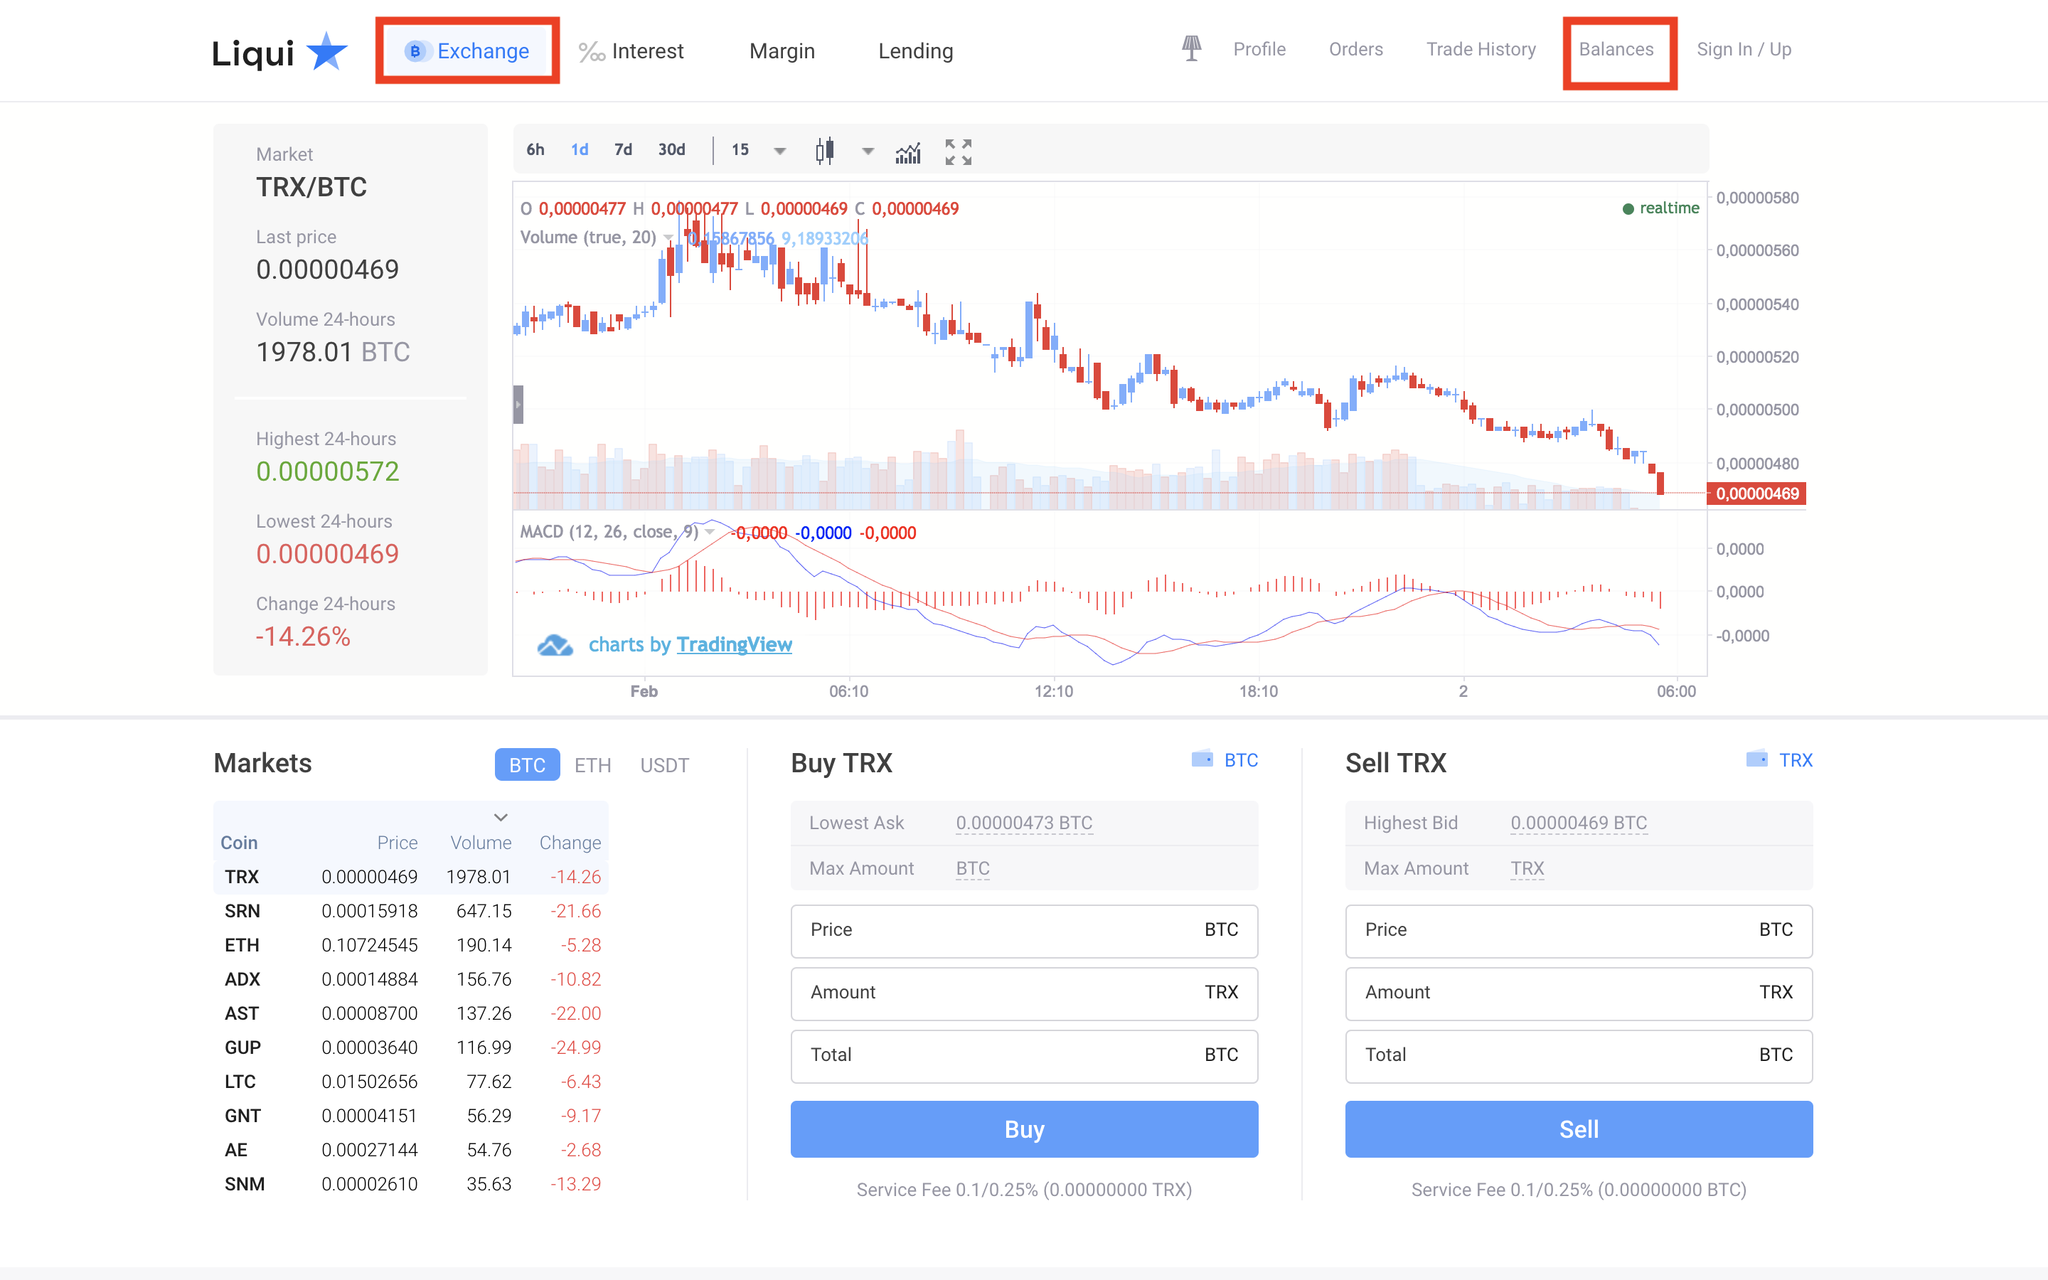Focus the Sell Total input field
Screen dimensions: 2048x1280
[x=1579, y=1056]
